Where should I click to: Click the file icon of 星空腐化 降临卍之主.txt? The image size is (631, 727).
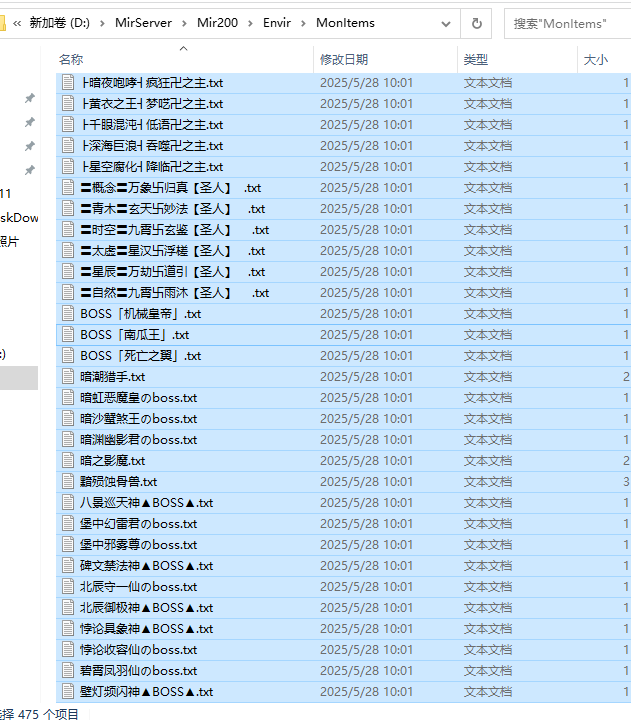point(68,166)
